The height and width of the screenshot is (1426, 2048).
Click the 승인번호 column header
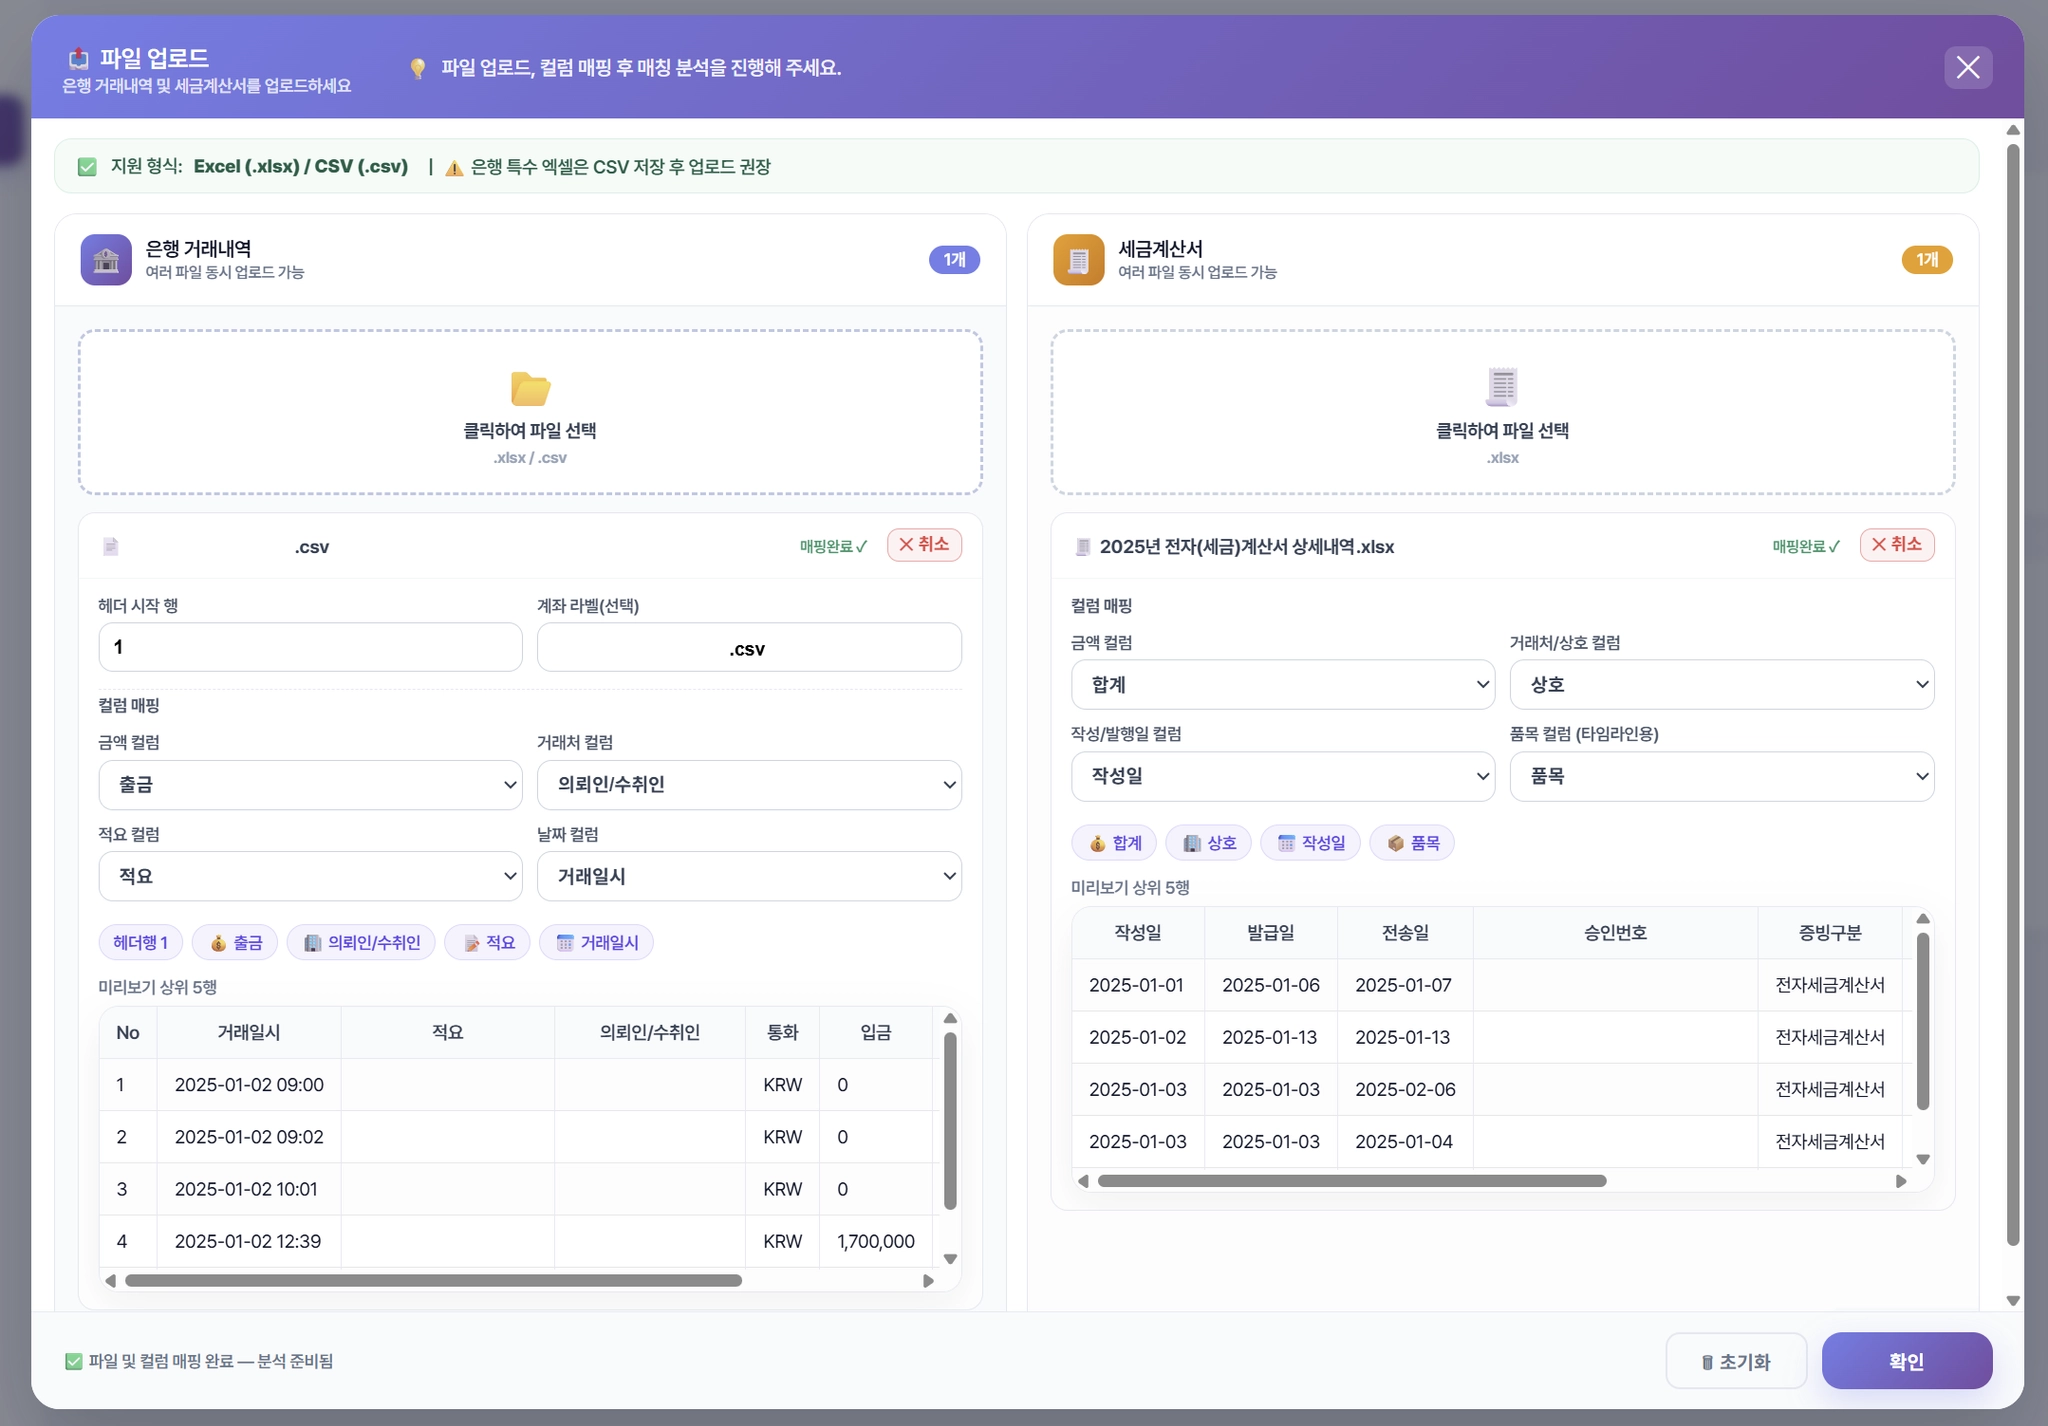[x=1614, y=933]
